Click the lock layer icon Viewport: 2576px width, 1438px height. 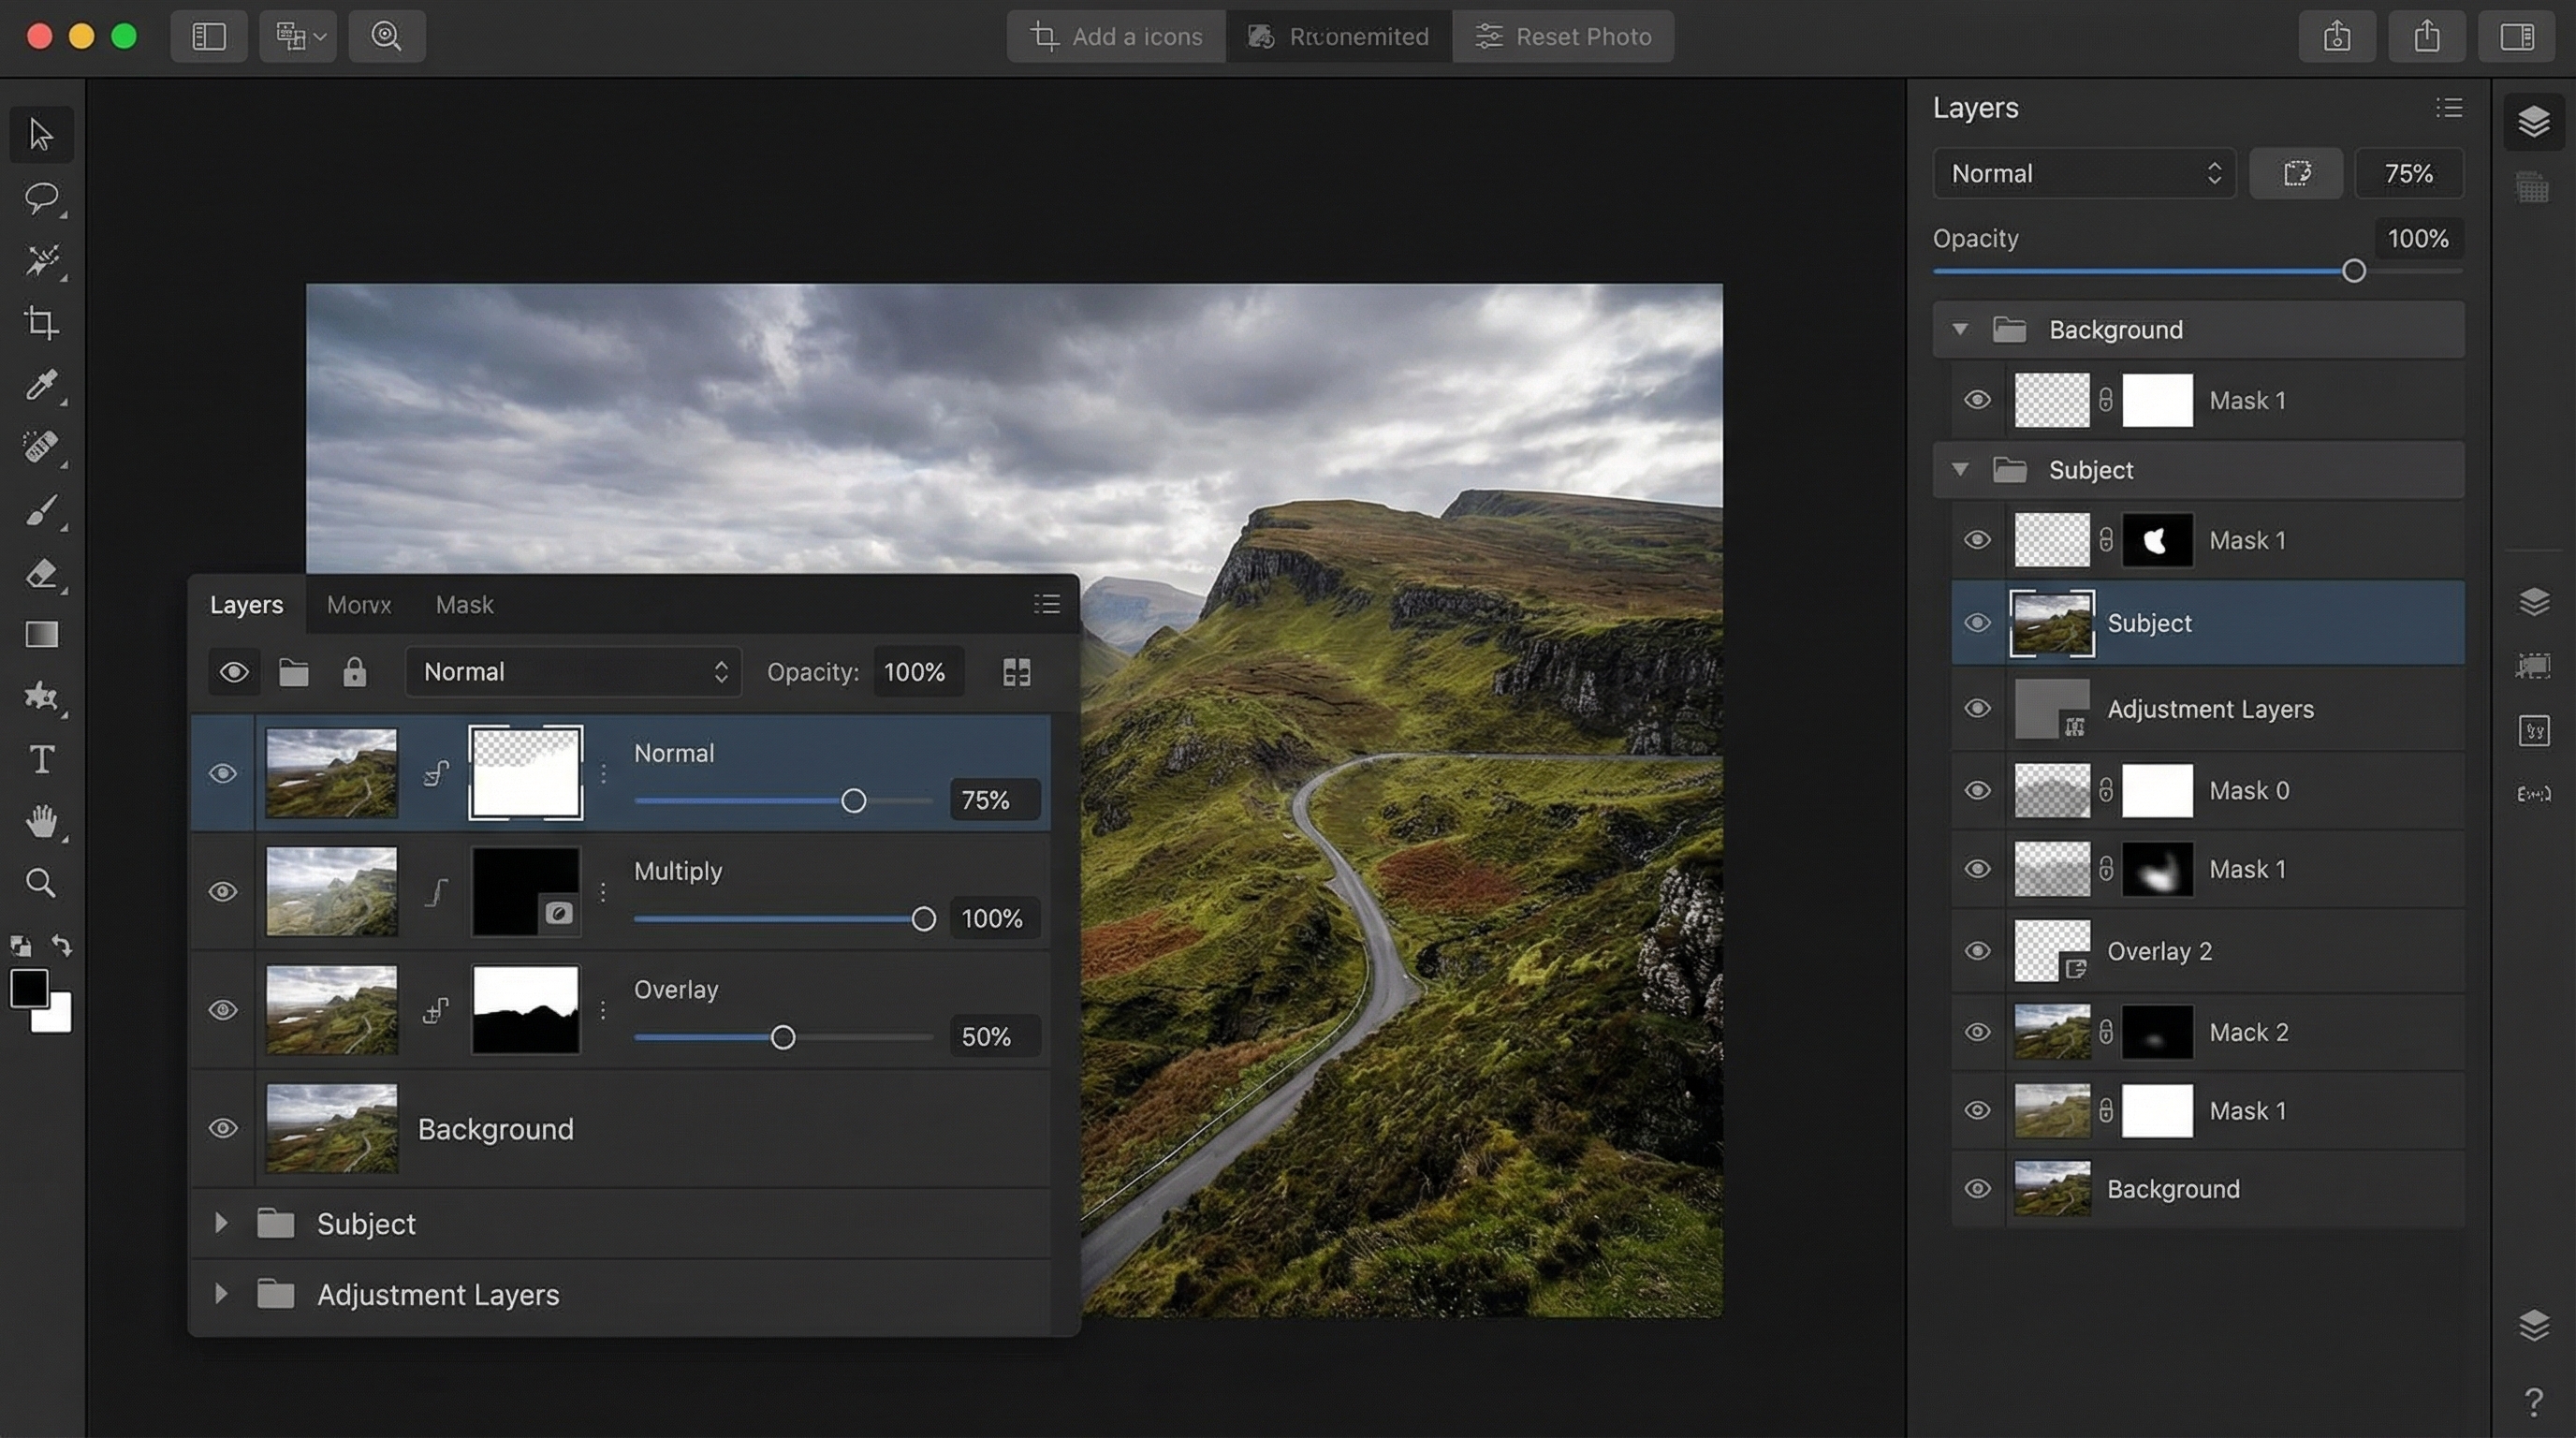tap(354, 672)
